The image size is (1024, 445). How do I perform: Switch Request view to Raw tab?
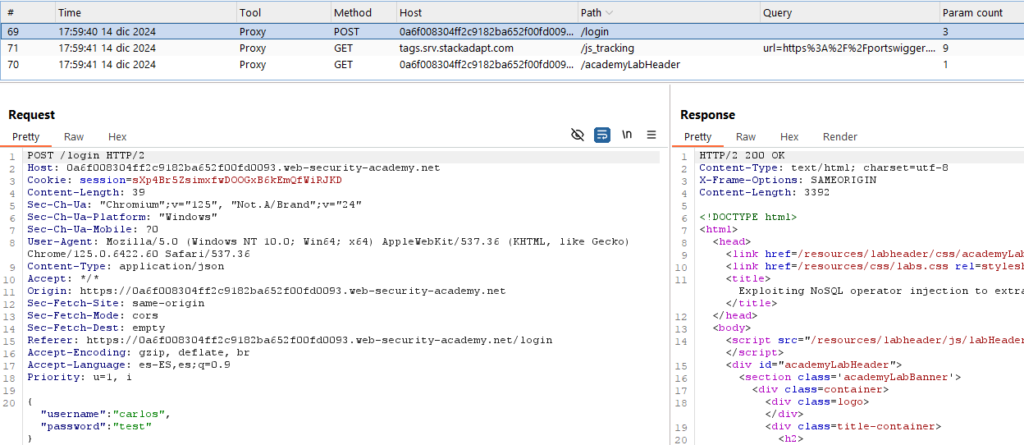(74, 137)
